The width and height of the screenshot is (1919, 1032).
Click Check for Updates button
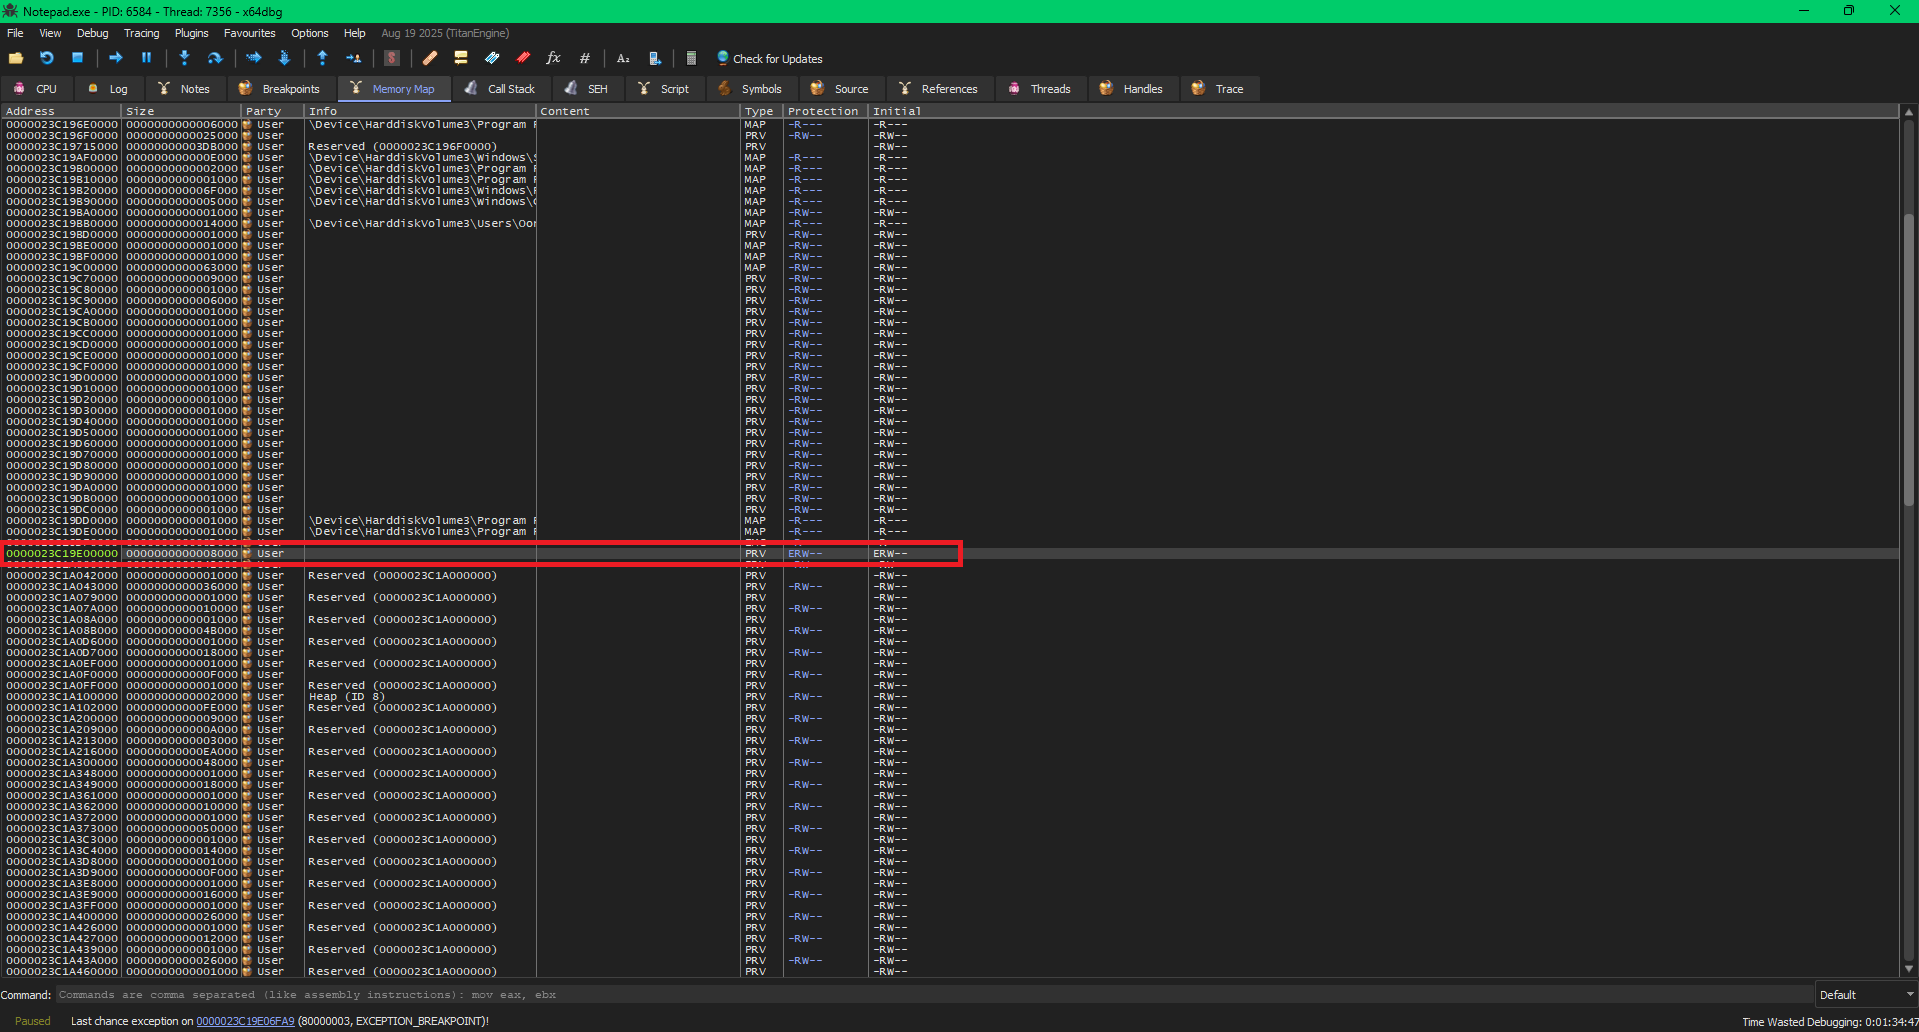click(x=770, y=59)
